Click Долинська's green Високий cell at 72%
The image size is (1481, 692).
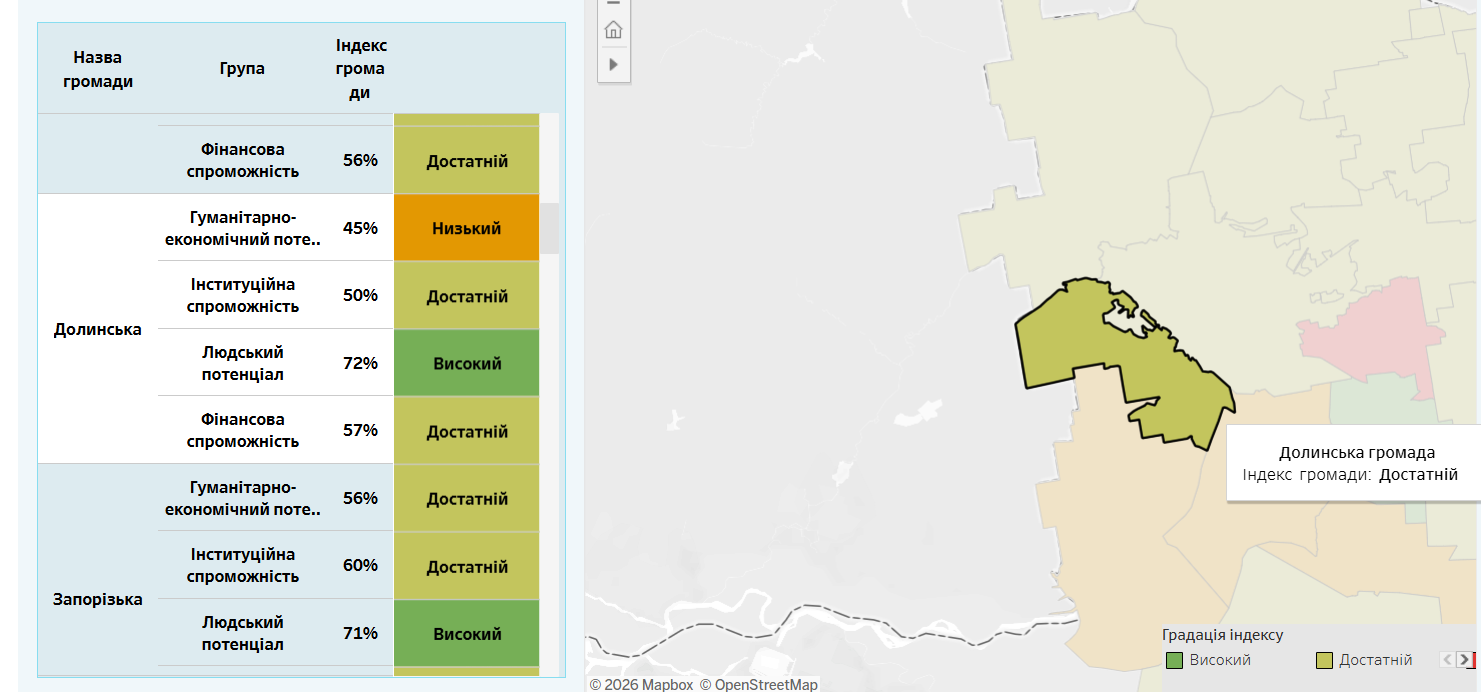click(x=466, y=363)
